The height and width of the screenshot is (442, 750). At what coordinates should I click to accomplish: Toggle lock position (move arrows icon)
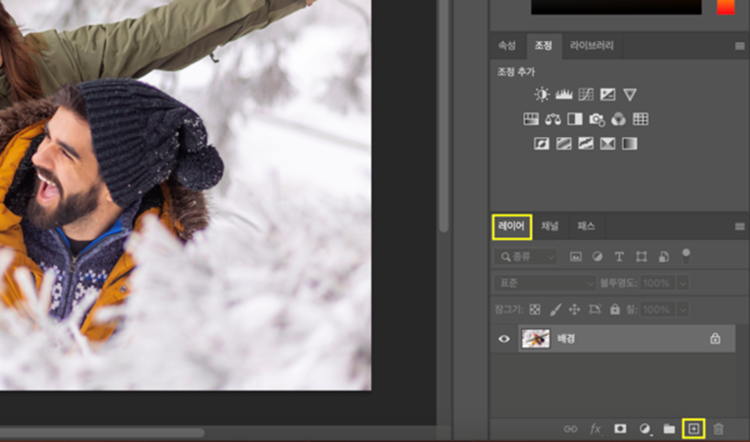[x=574, y=309]
